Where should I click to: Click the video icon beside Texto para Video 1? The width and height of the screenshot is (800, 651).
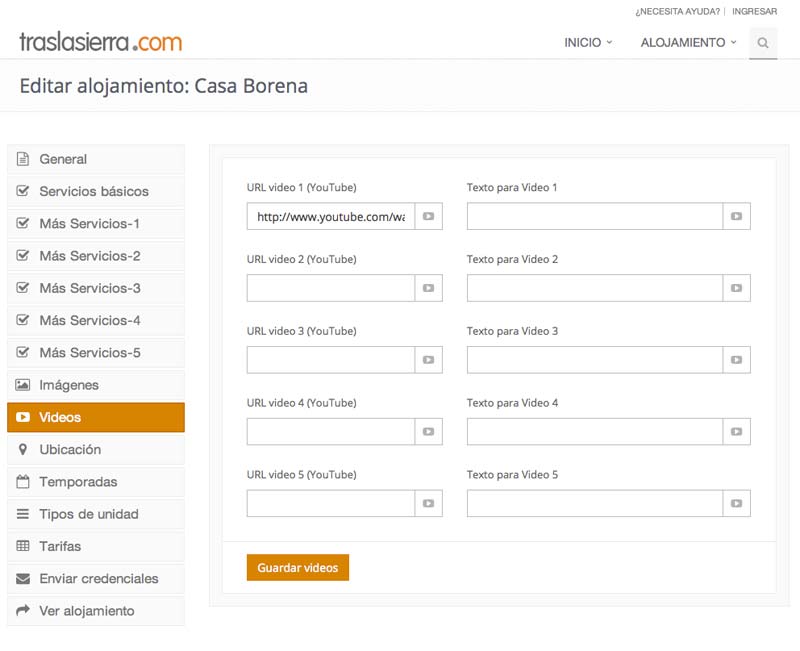tap(736, 216)
